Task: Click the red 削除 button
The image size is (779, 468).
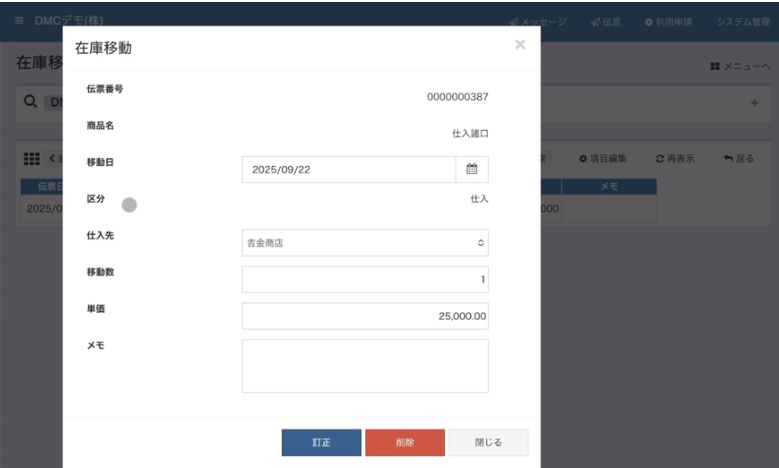Action: [404, 443]
